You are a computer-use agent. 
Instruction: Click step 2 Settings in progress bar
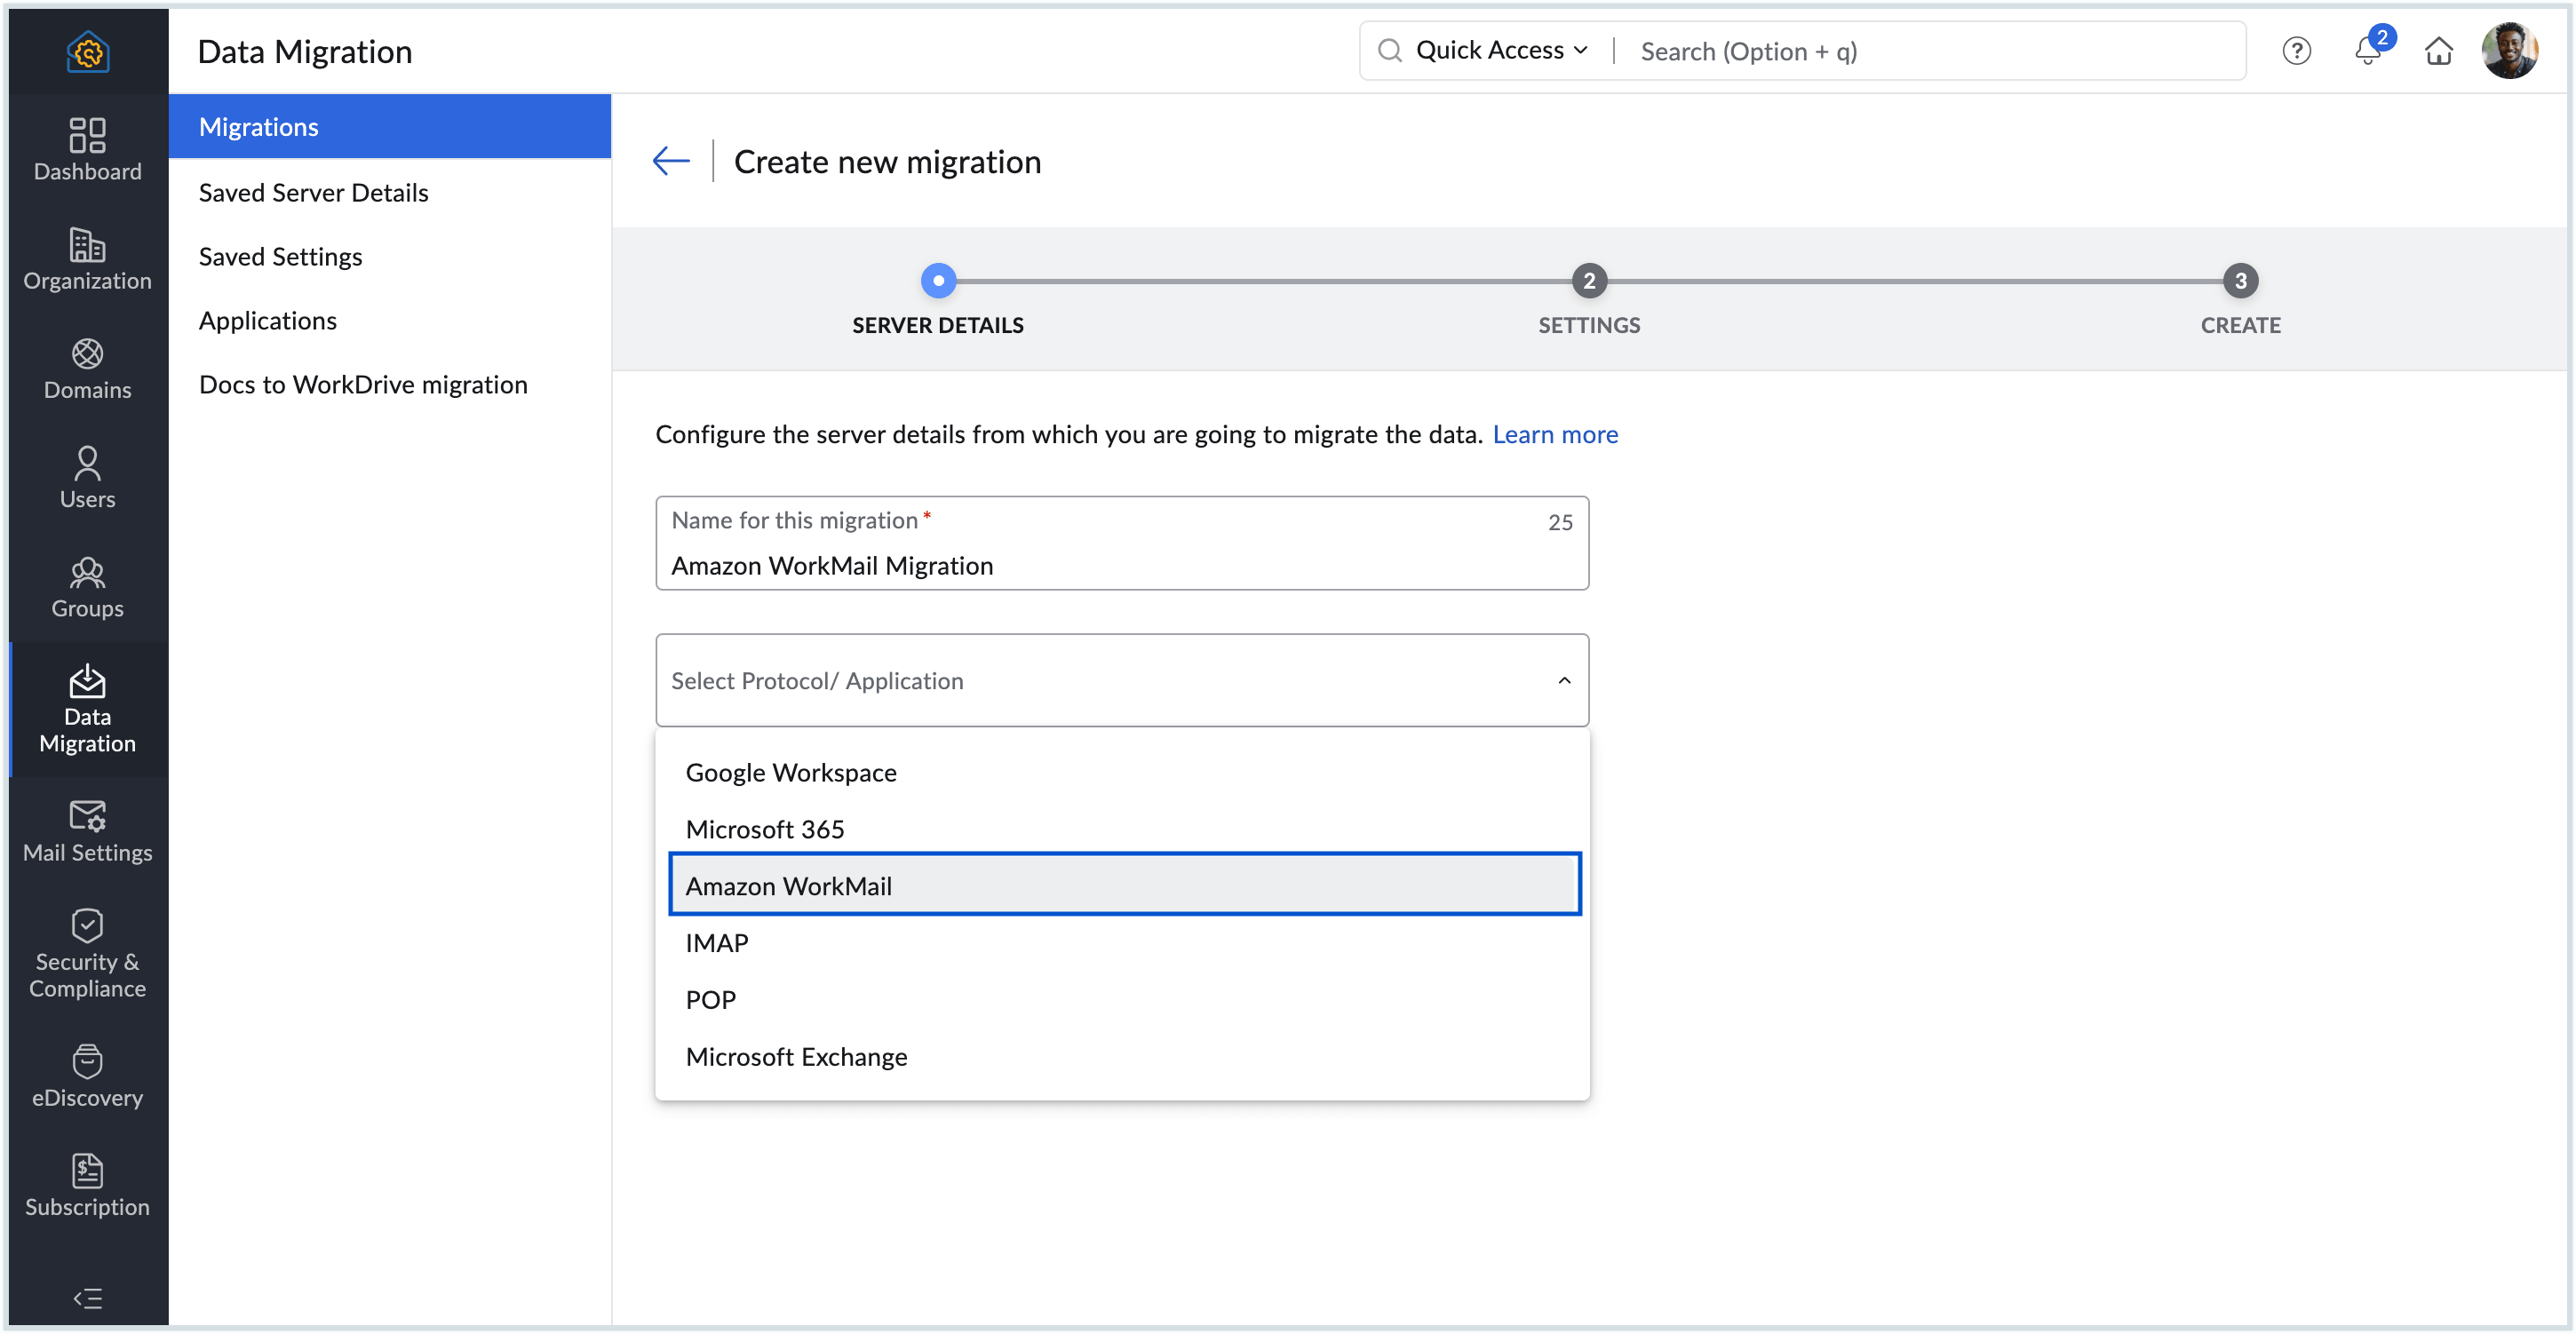pyautogui.click(x=1588, y=281)
